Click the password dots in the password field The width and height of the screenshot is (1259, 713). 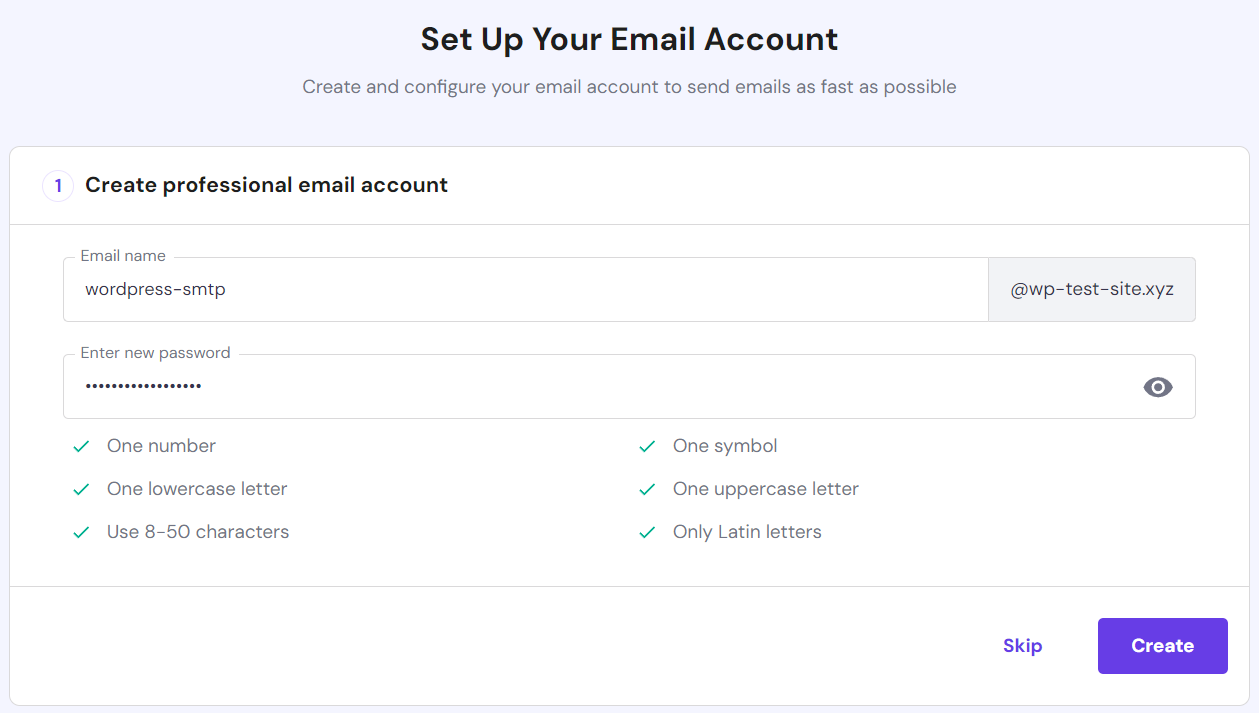[x=143, y=386]
